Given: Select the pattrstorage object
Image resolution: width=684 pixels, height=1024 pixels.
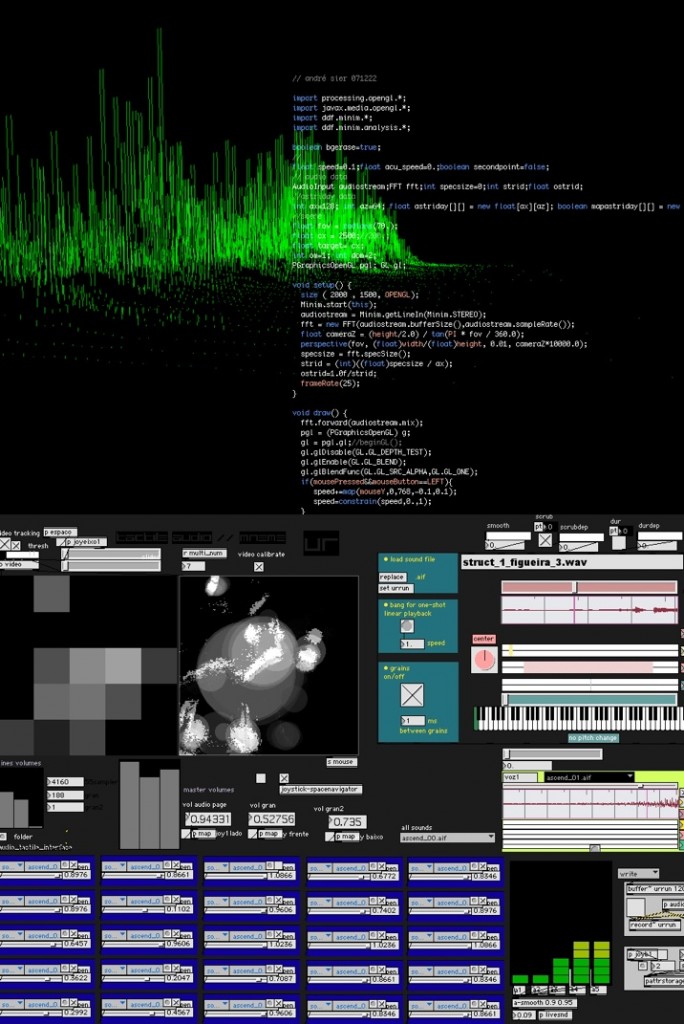Looking at the screenshot, I should coord(664,981).
